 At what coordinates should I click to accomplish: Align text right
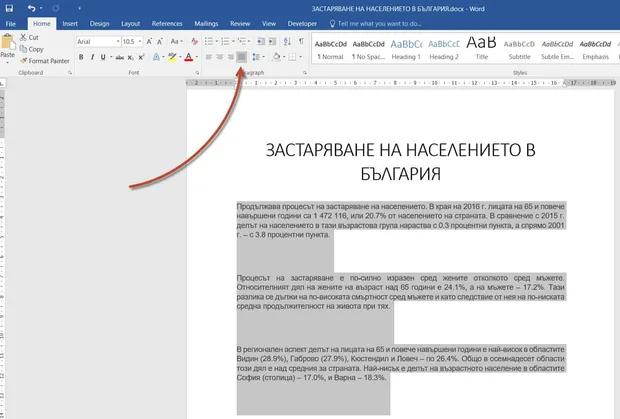[x=231, y=57]
